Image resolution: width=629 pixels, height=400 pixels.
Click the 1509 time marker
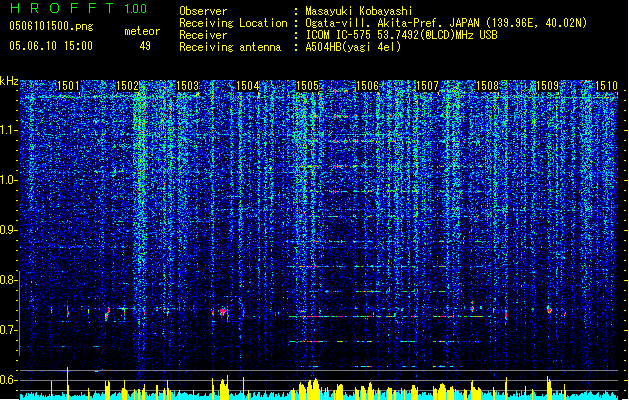tap(548, 86)
